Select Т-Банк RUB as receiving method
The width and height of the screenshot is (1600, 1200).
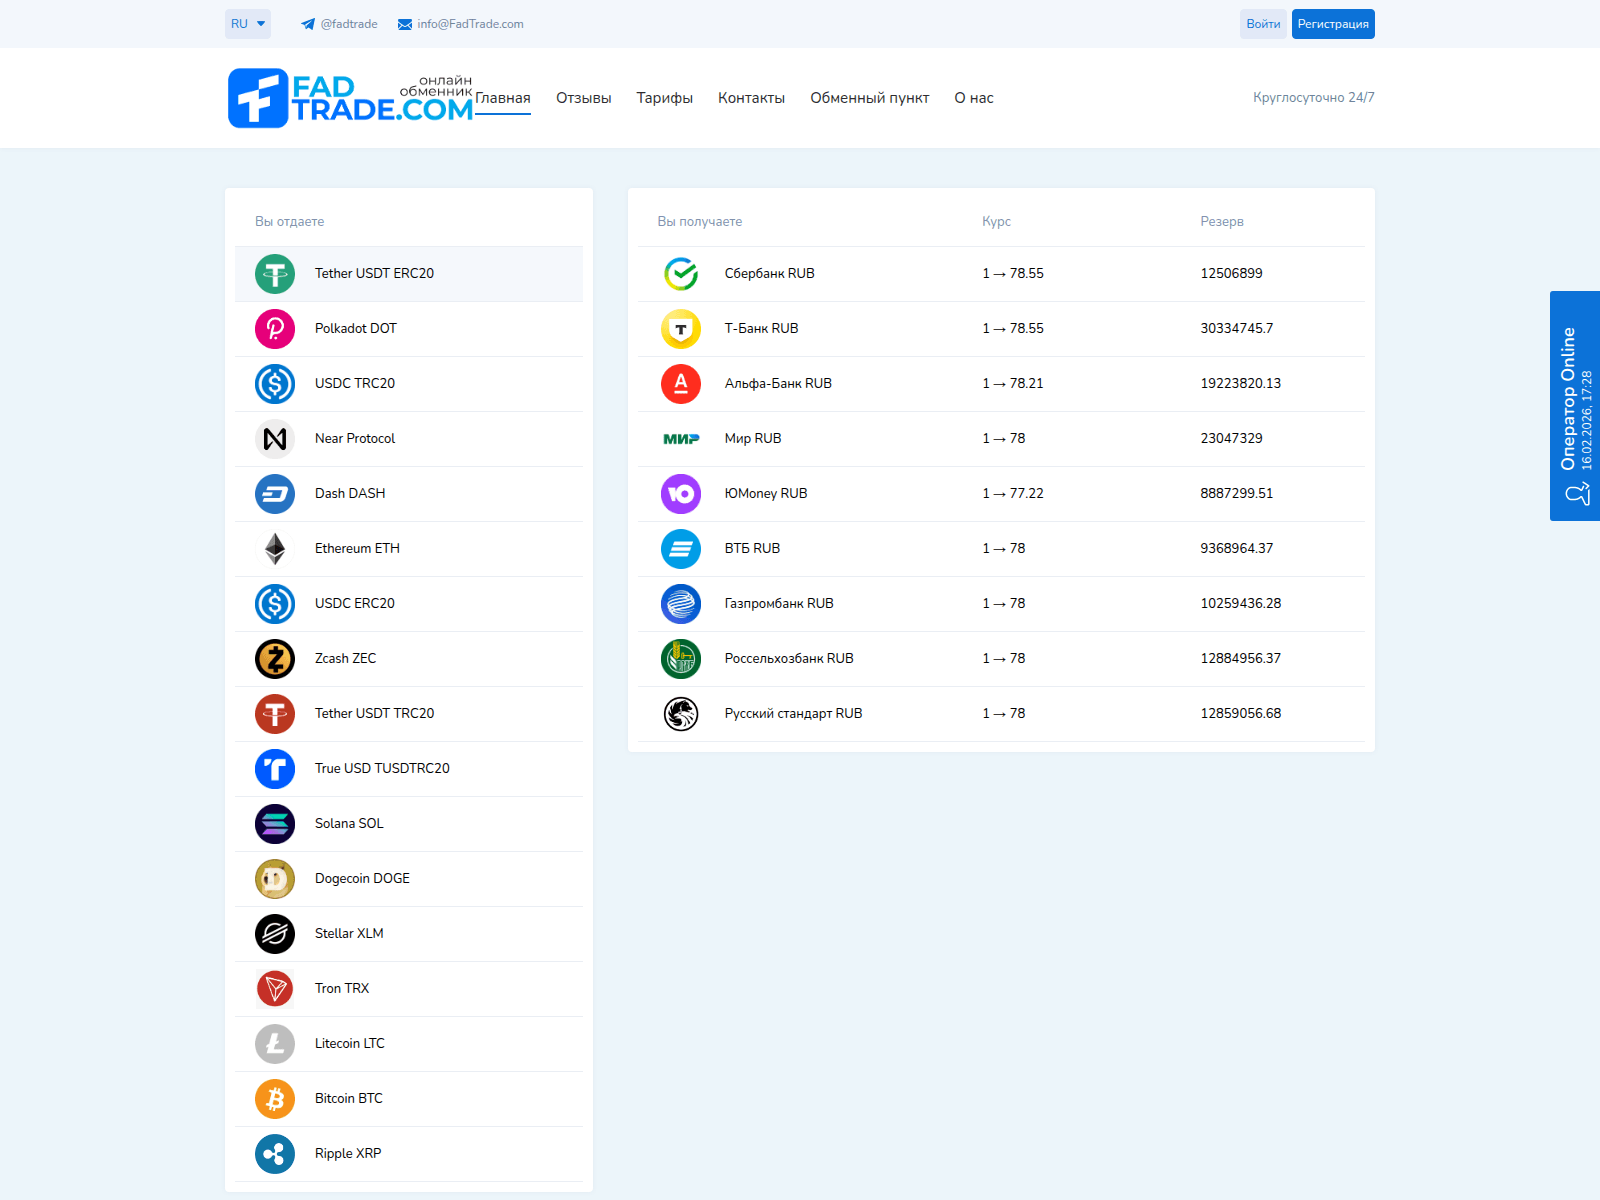pyautogui.click(x=762, y=329)
